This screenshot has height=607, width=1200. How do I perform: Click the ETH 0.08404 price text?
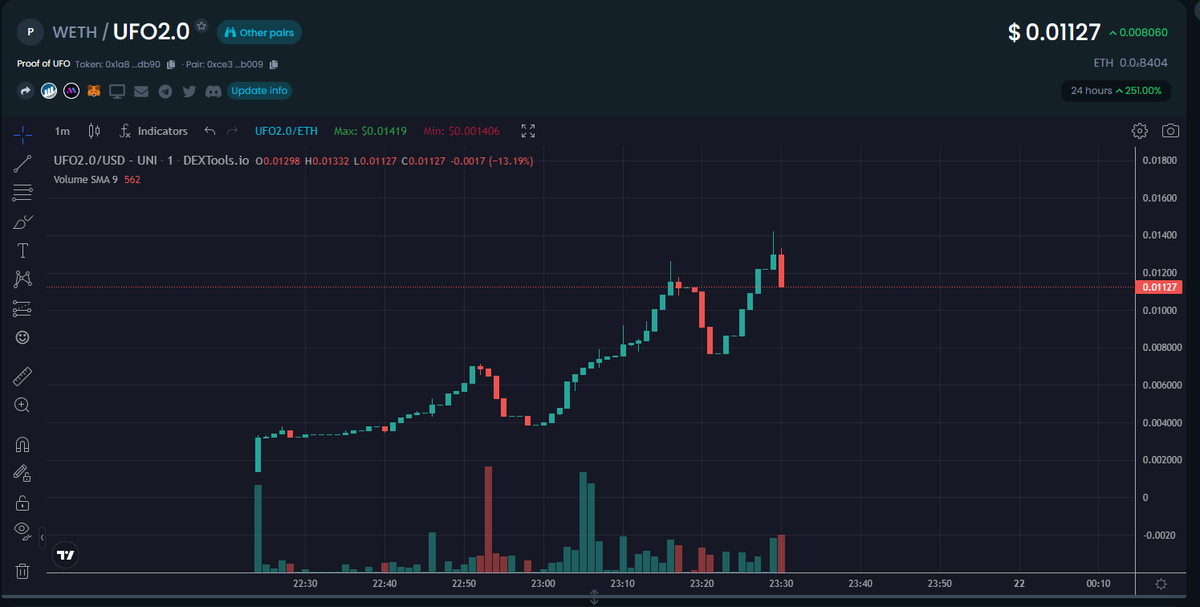tap(1131, 62)
